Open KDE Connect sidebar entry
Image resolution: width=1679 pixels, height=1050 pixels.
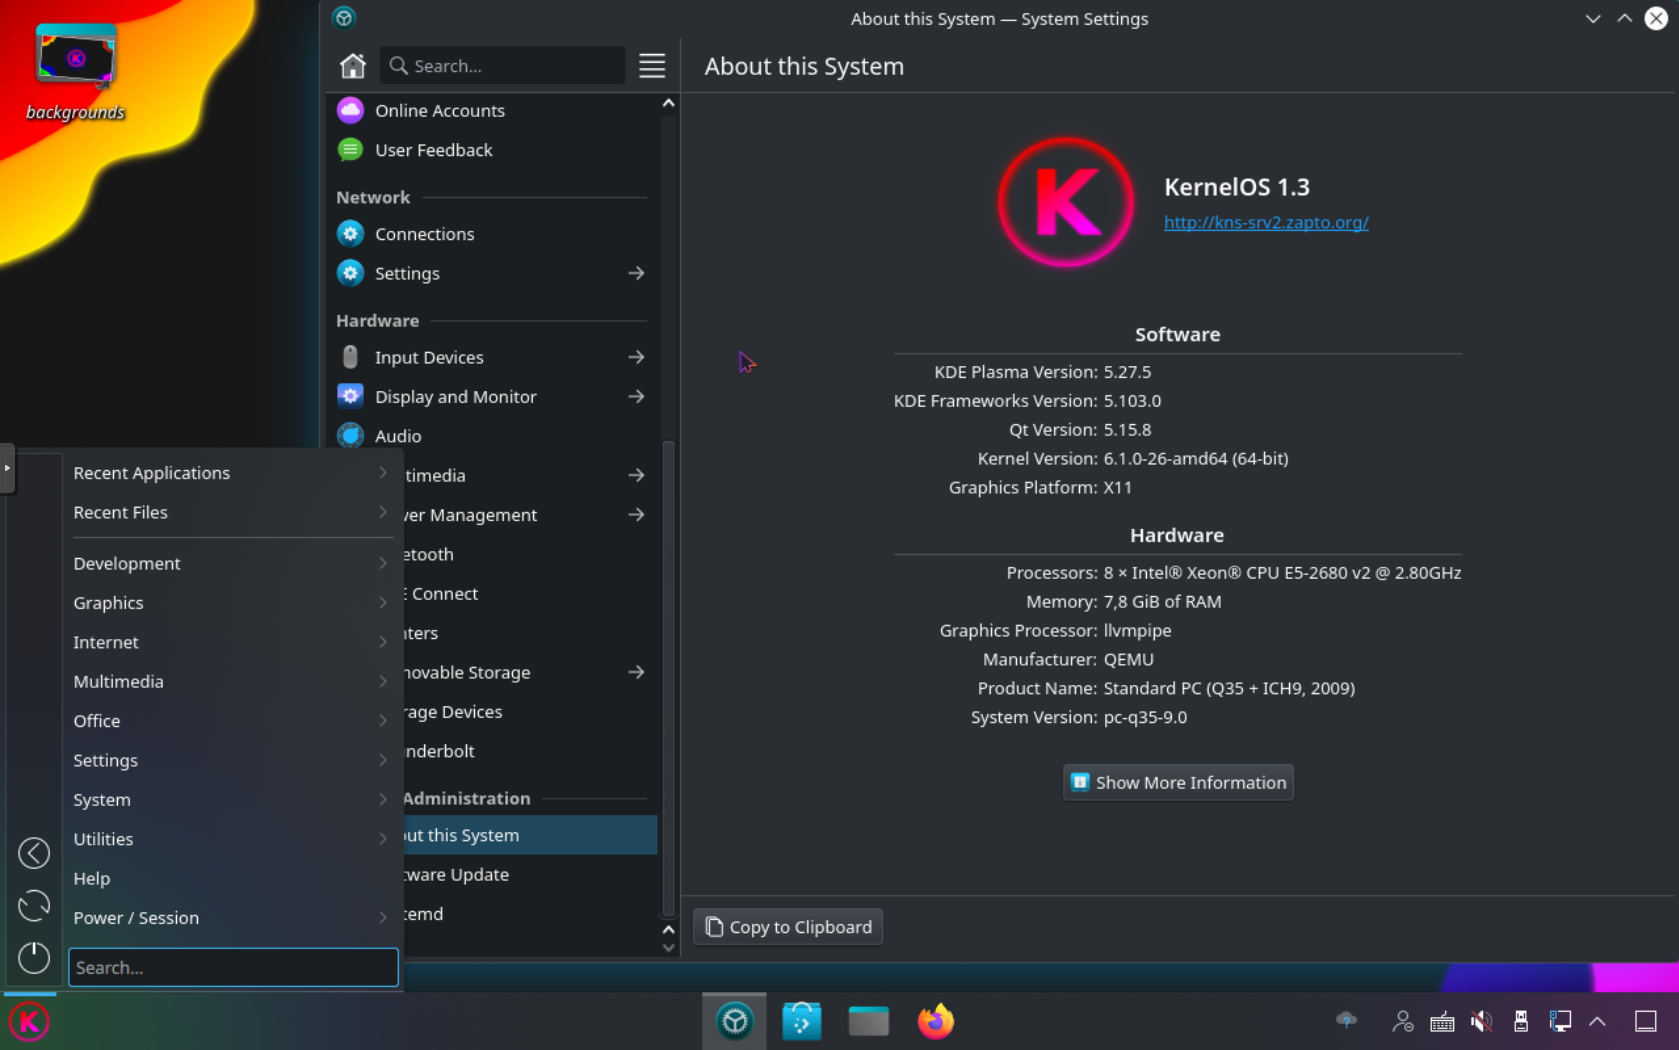(529, 593)
